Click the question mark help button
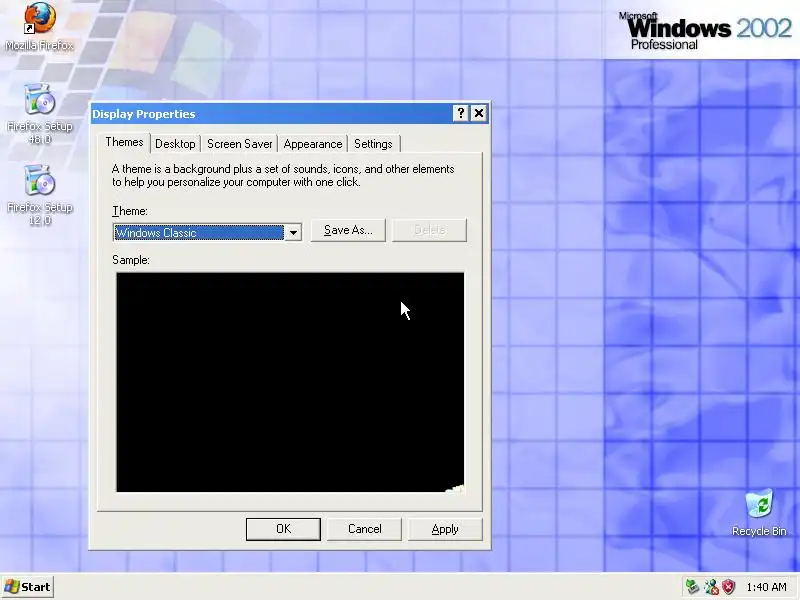Viewport: 800px width, 600px height. coord(460,113)
